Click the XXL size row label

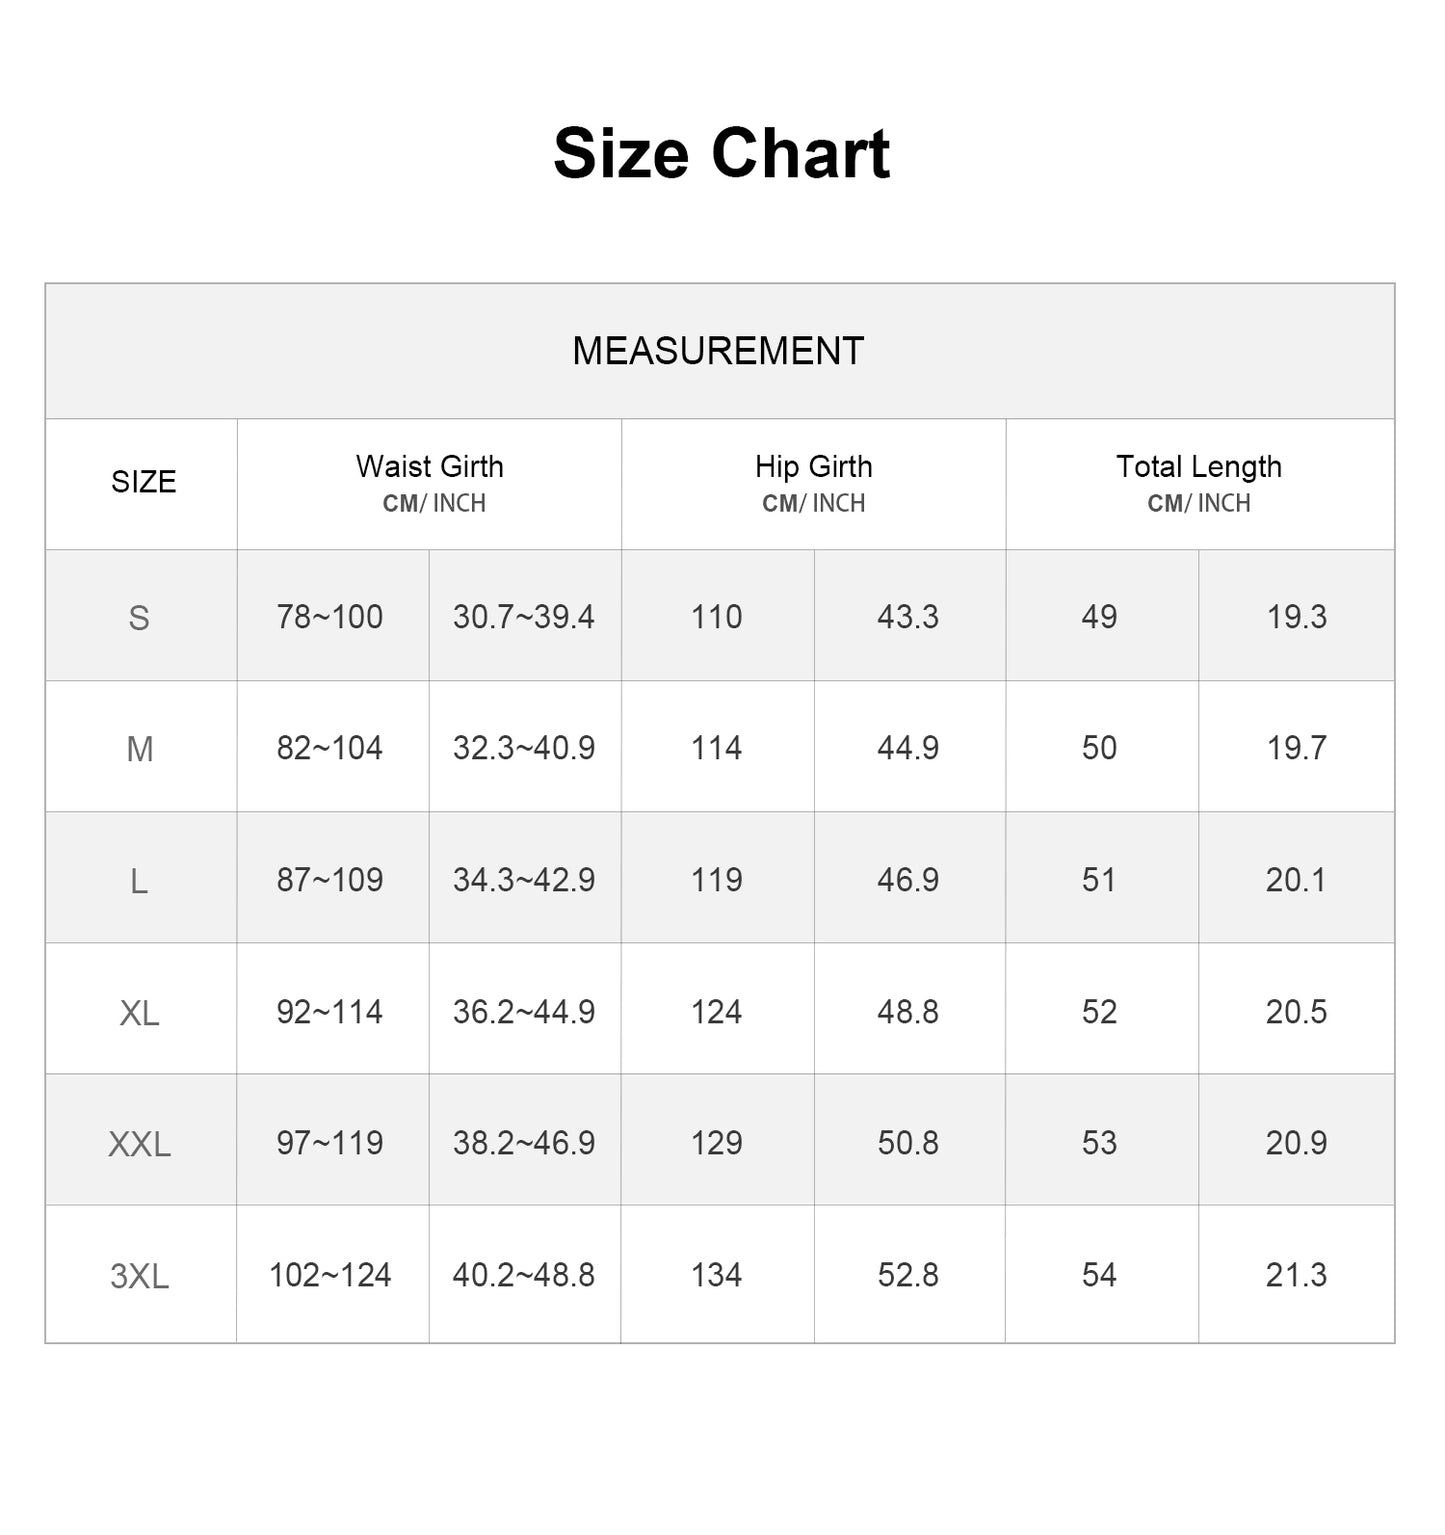point(139,1144)
